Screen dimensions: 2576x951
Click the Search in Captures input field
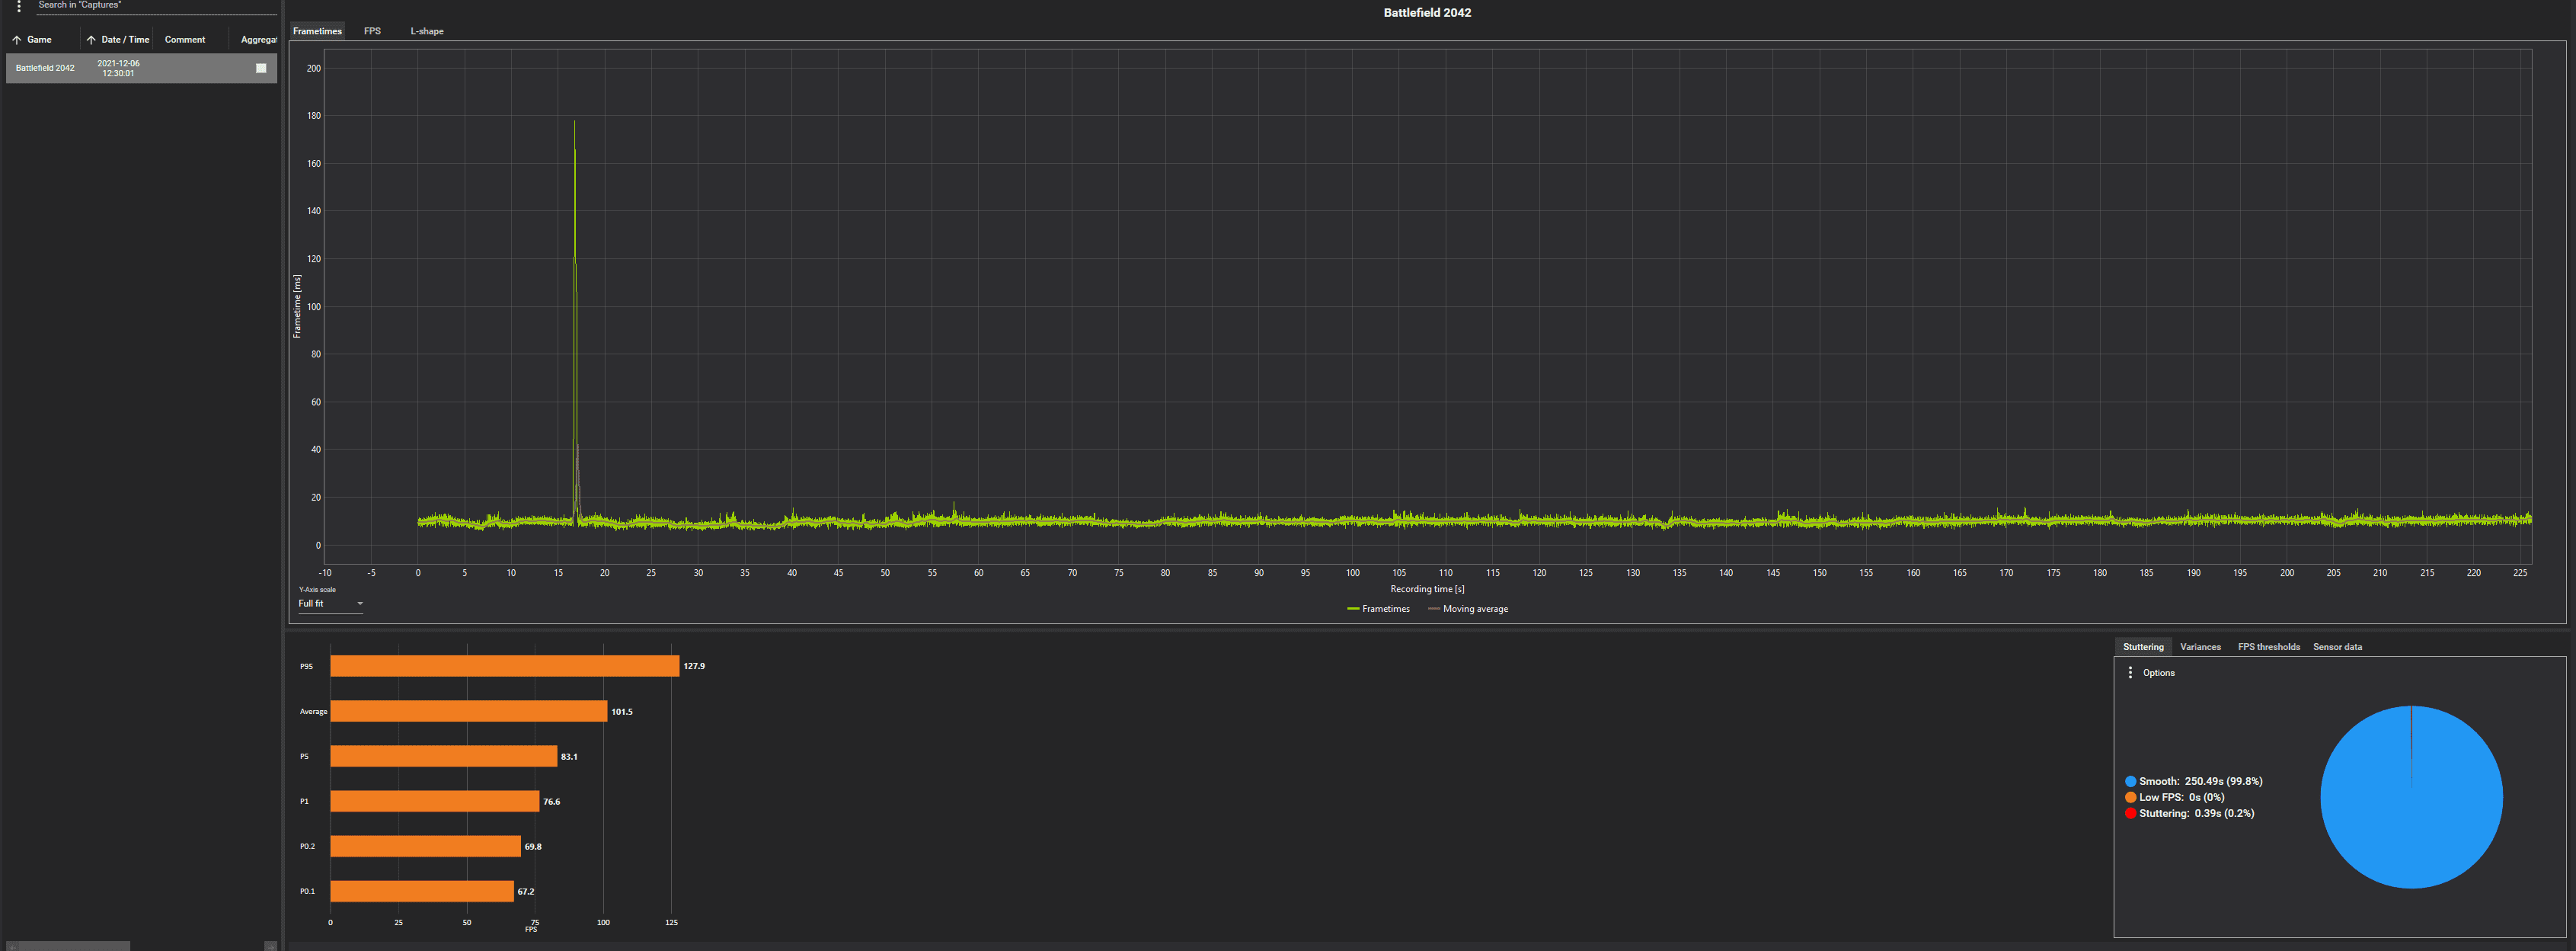coord(156,6)
